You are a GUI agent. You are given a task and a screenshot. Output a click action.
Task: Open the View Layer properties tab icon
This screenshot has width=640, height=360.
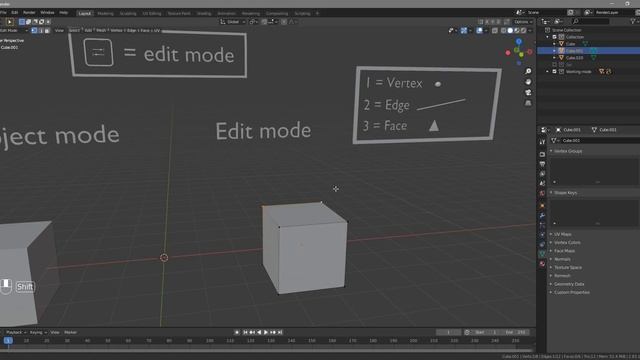[x=542, y=174]
